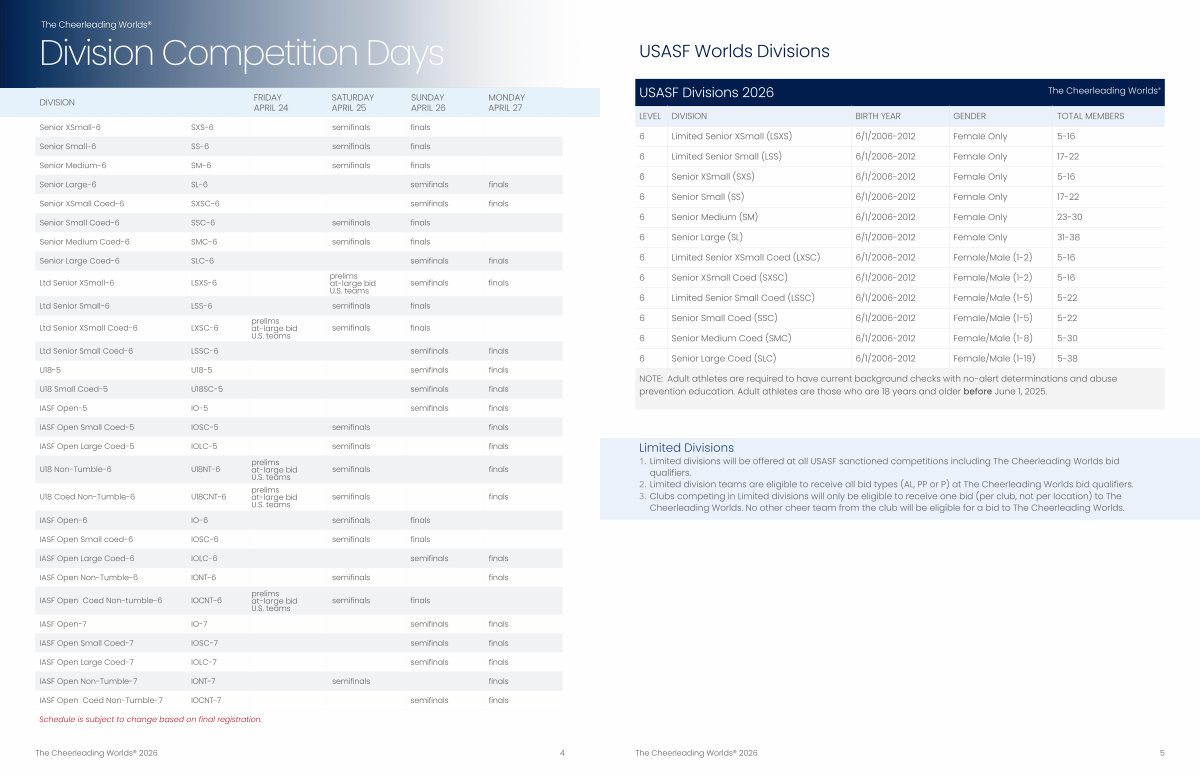
Task: Select the Senior Large (SL) division row
Action: 707,237
